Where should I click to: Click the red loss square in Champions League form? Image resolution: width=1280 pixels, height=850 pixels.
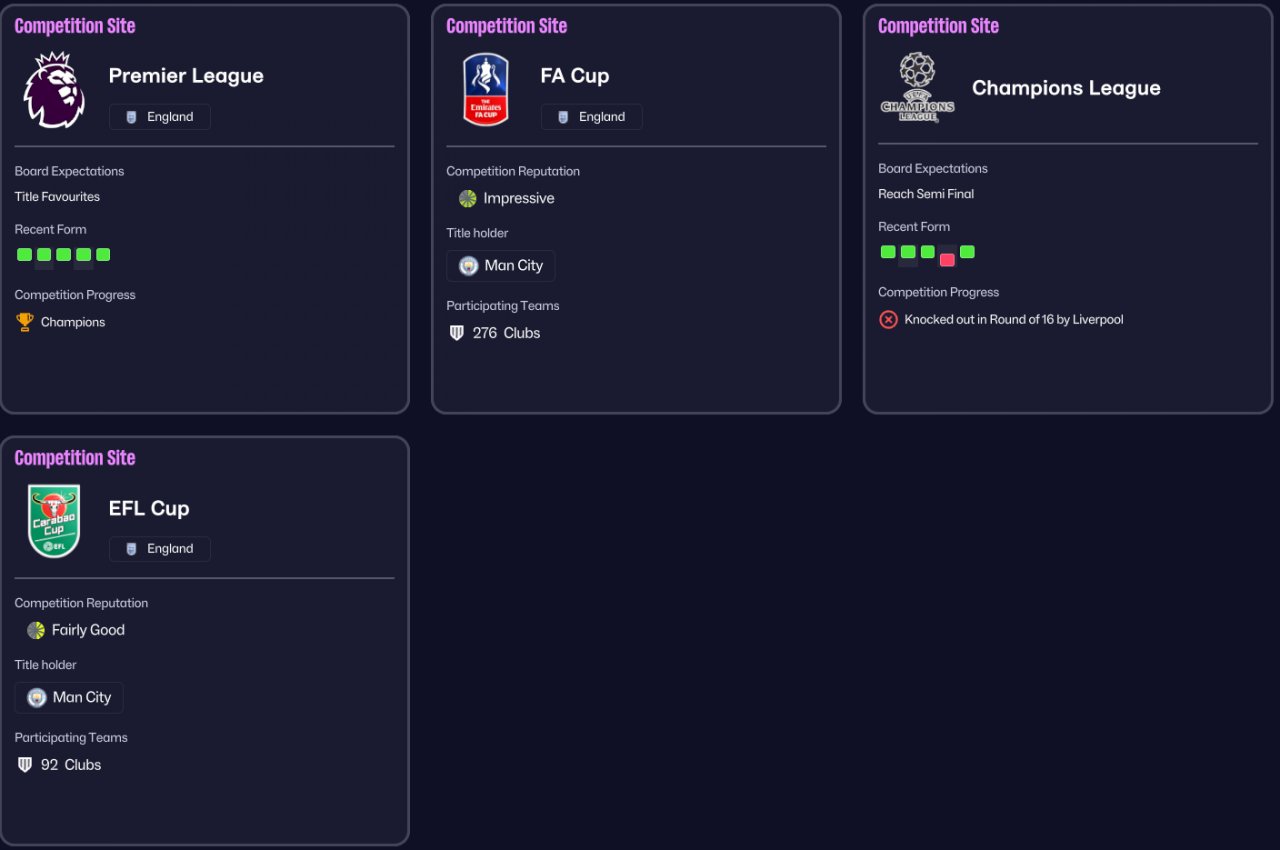click(947, 260)
